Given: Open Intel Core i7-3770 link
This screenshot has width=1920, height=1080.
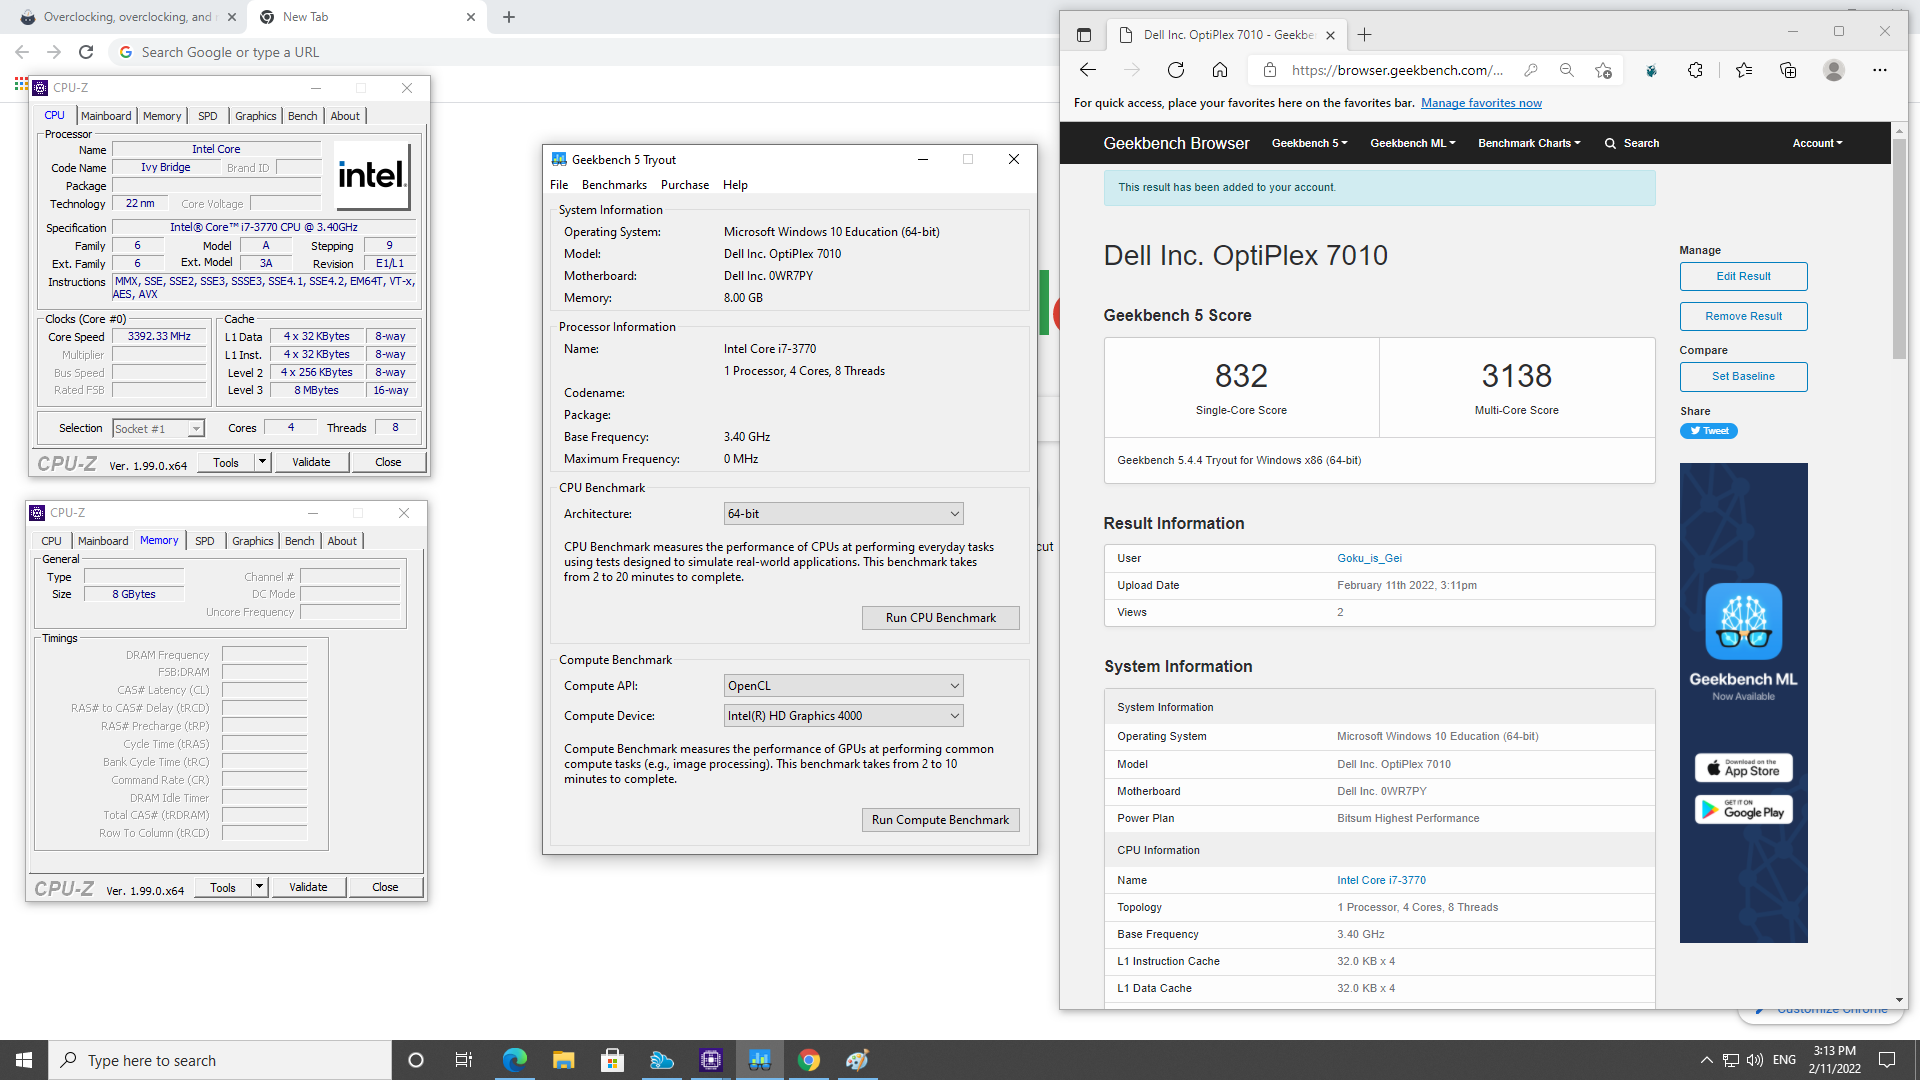Looking at the screenshot, I should coord(1381,881).
